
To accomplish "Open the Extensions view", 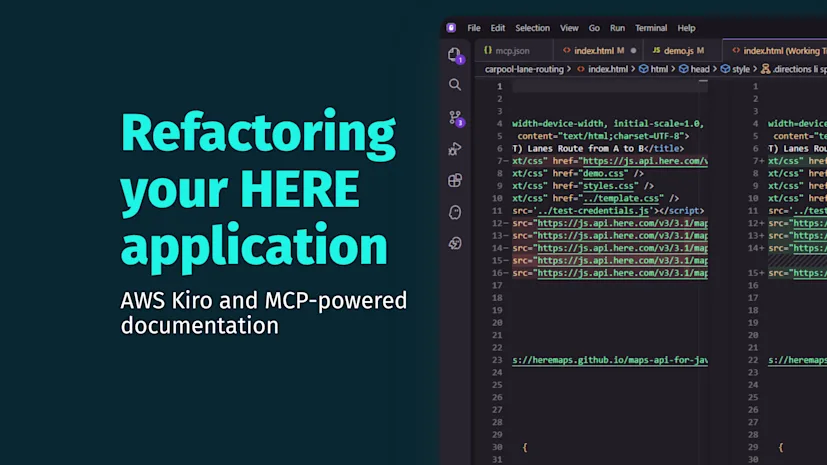I will [x=455, y=180].
